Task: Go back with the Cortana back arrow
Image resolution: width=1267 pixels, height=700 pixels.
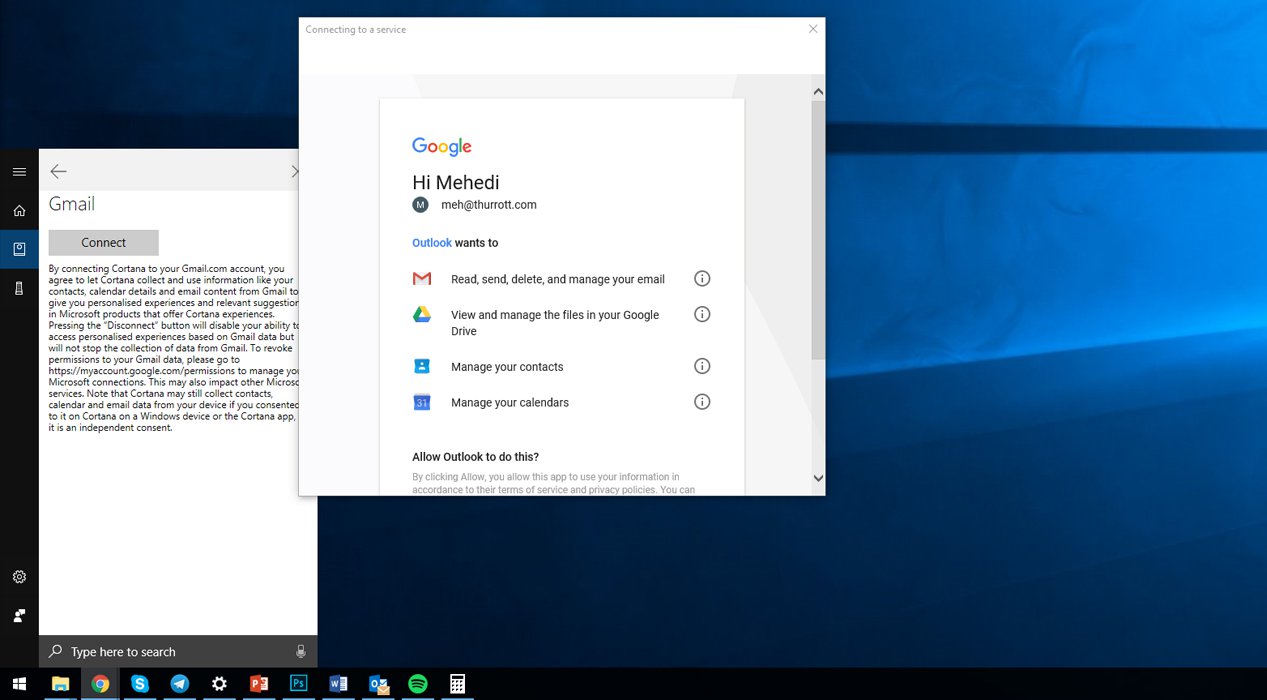Action: coord(59,172)
